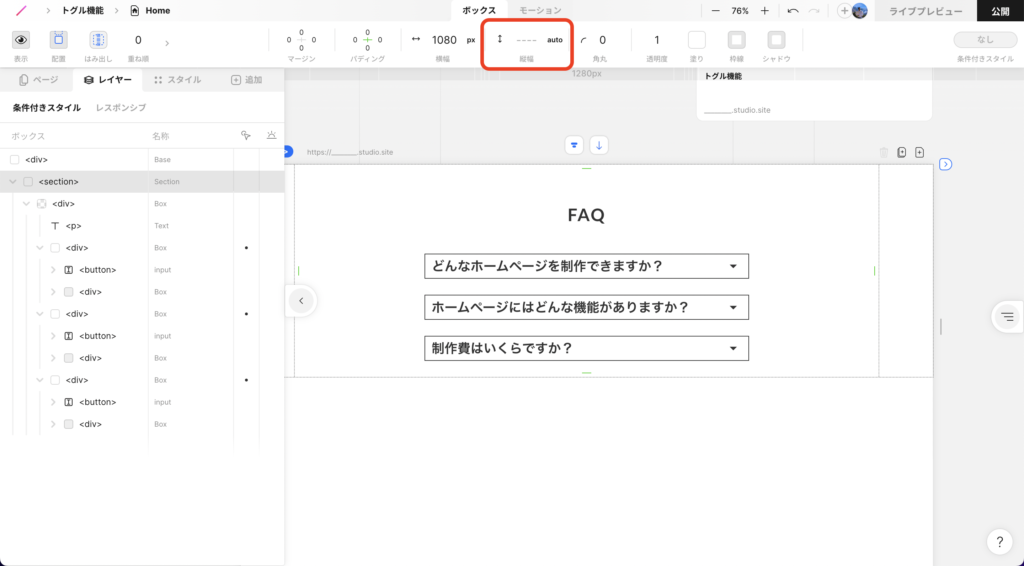Open the 枠線 border swatch
The image size is (1024, 566).
coord(737,40)
